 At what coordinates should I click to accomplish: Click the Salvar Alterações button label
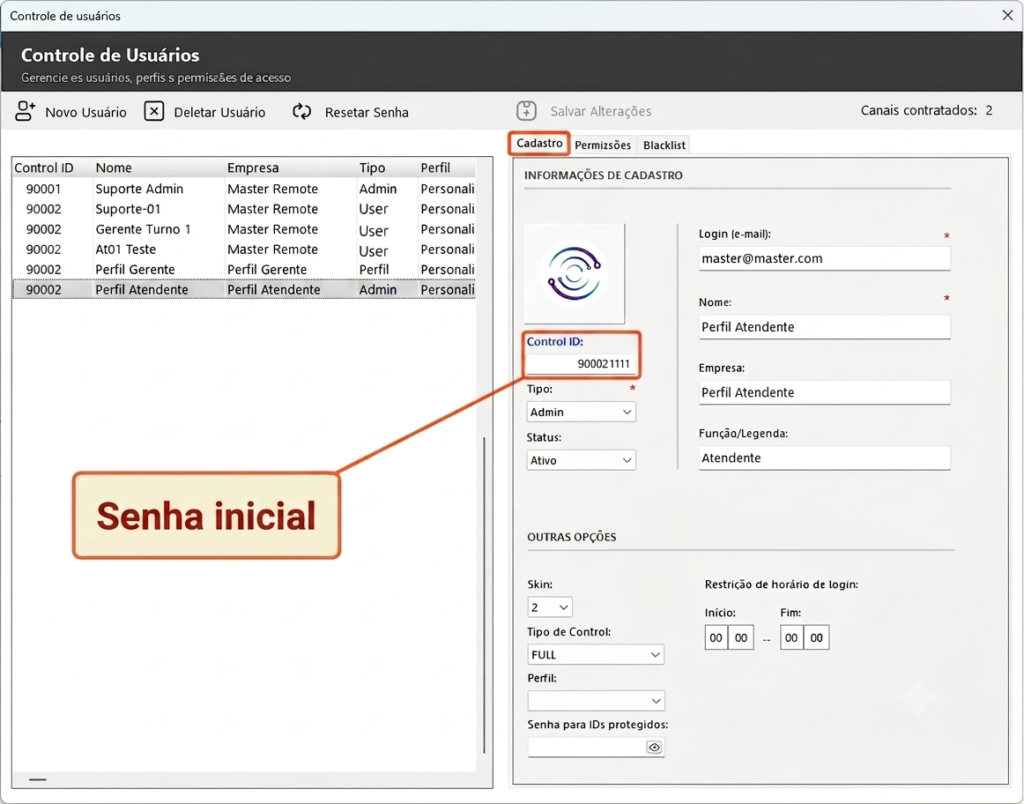click(600, 111)
